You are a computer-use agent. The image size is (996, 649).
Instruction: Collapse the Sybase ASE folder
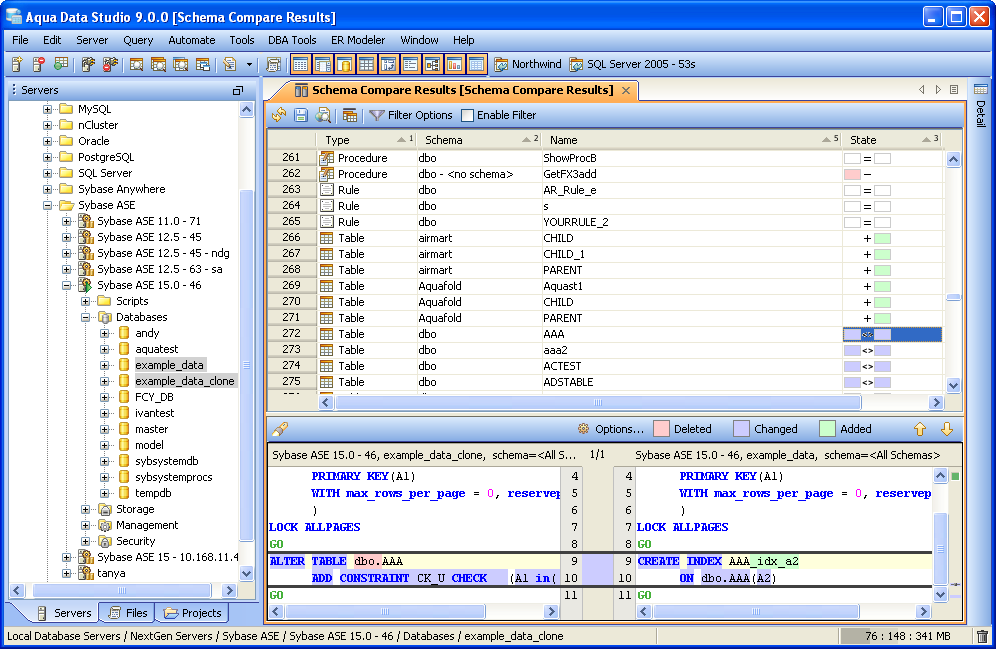pyautogui.click(x=48, y=205)
